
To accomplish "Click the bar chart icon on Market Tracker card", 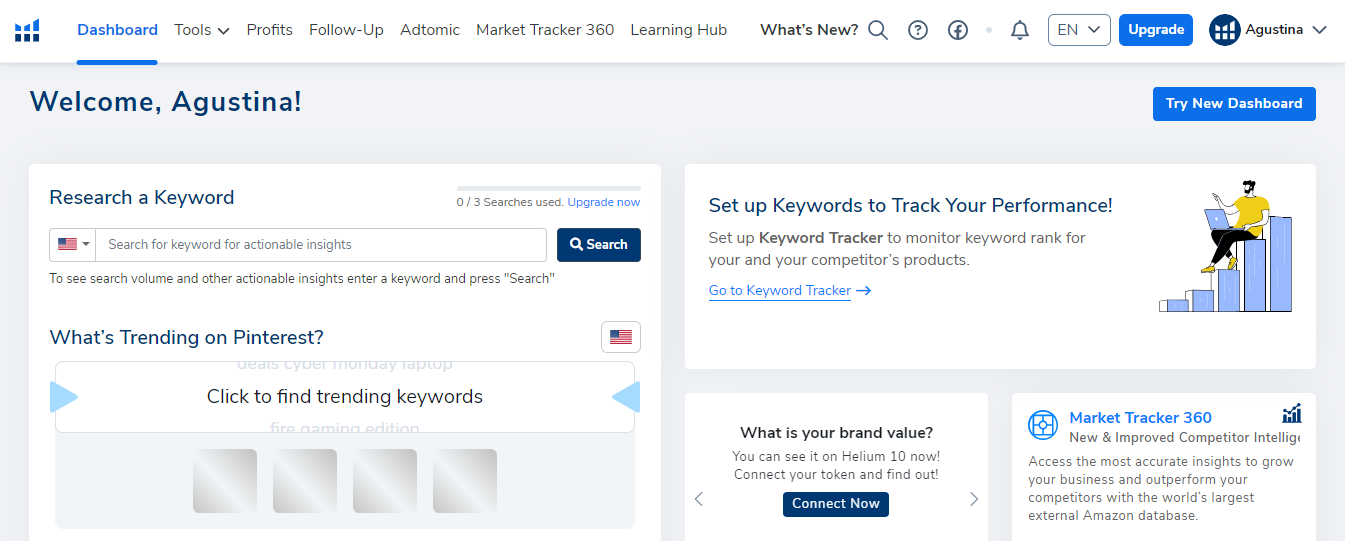I will pyautogui.click(x=1291, y=414).
